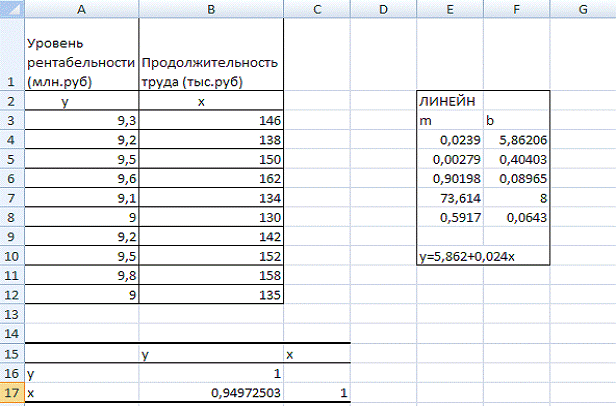Image resolution: width=616 pixels, height=406 pixels.
Task: Select the slope cell showing 0,0239
Action: (449, 140)
